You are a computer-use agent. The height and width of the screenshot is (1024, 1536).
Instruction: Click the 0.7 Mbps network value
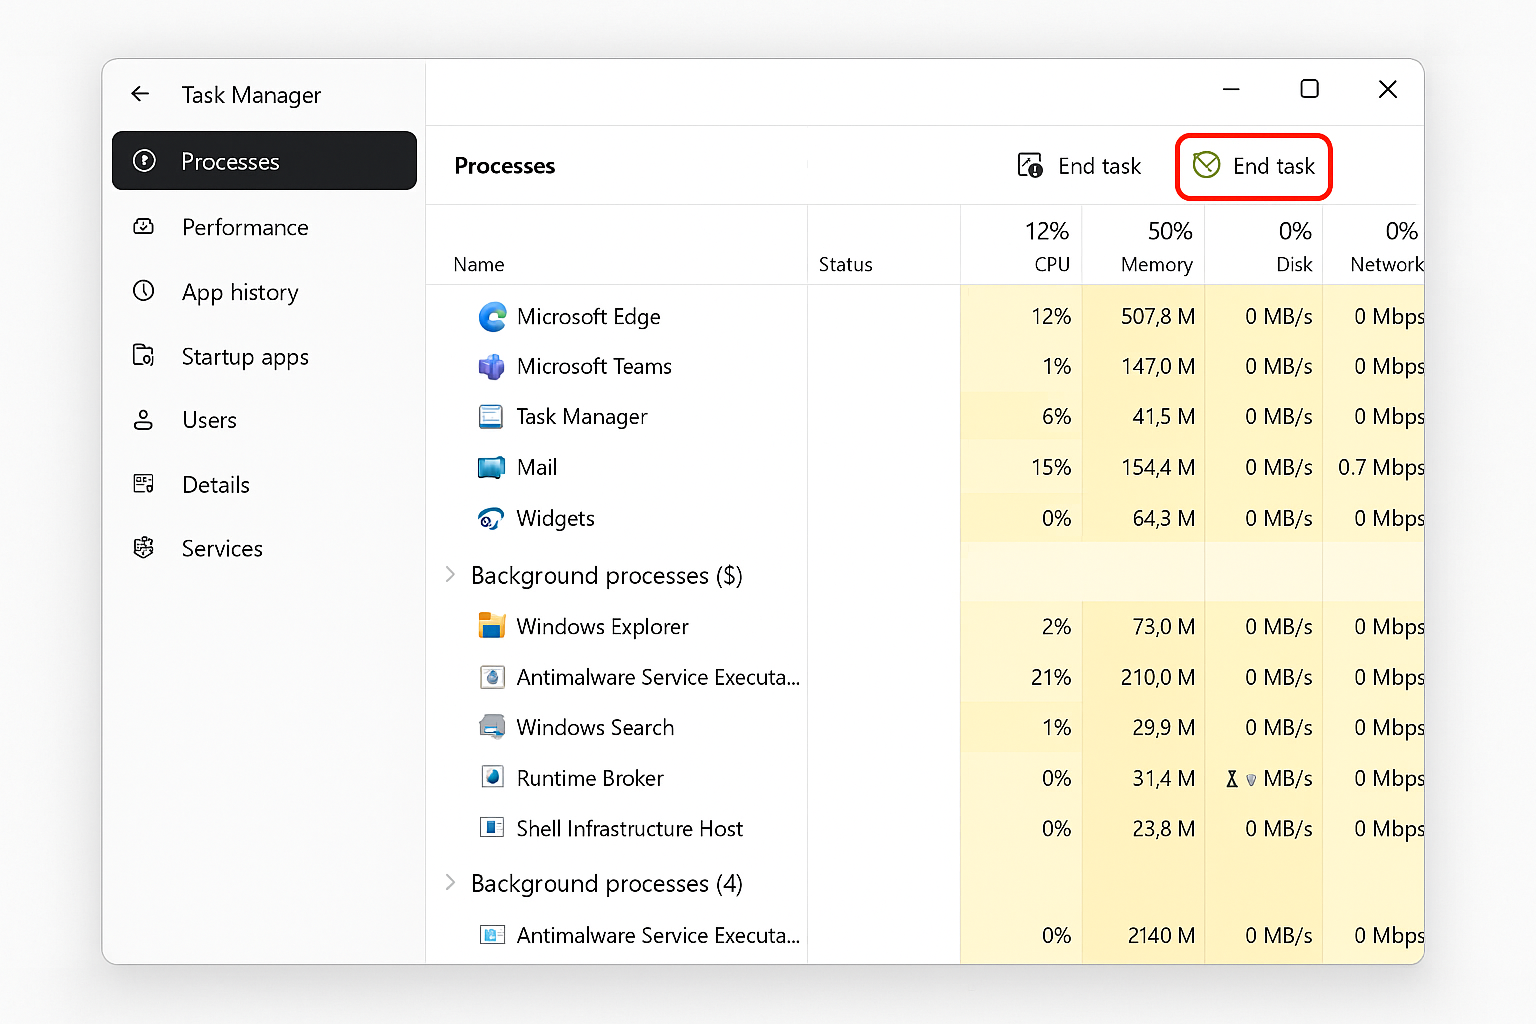[x=1381, y=468]
